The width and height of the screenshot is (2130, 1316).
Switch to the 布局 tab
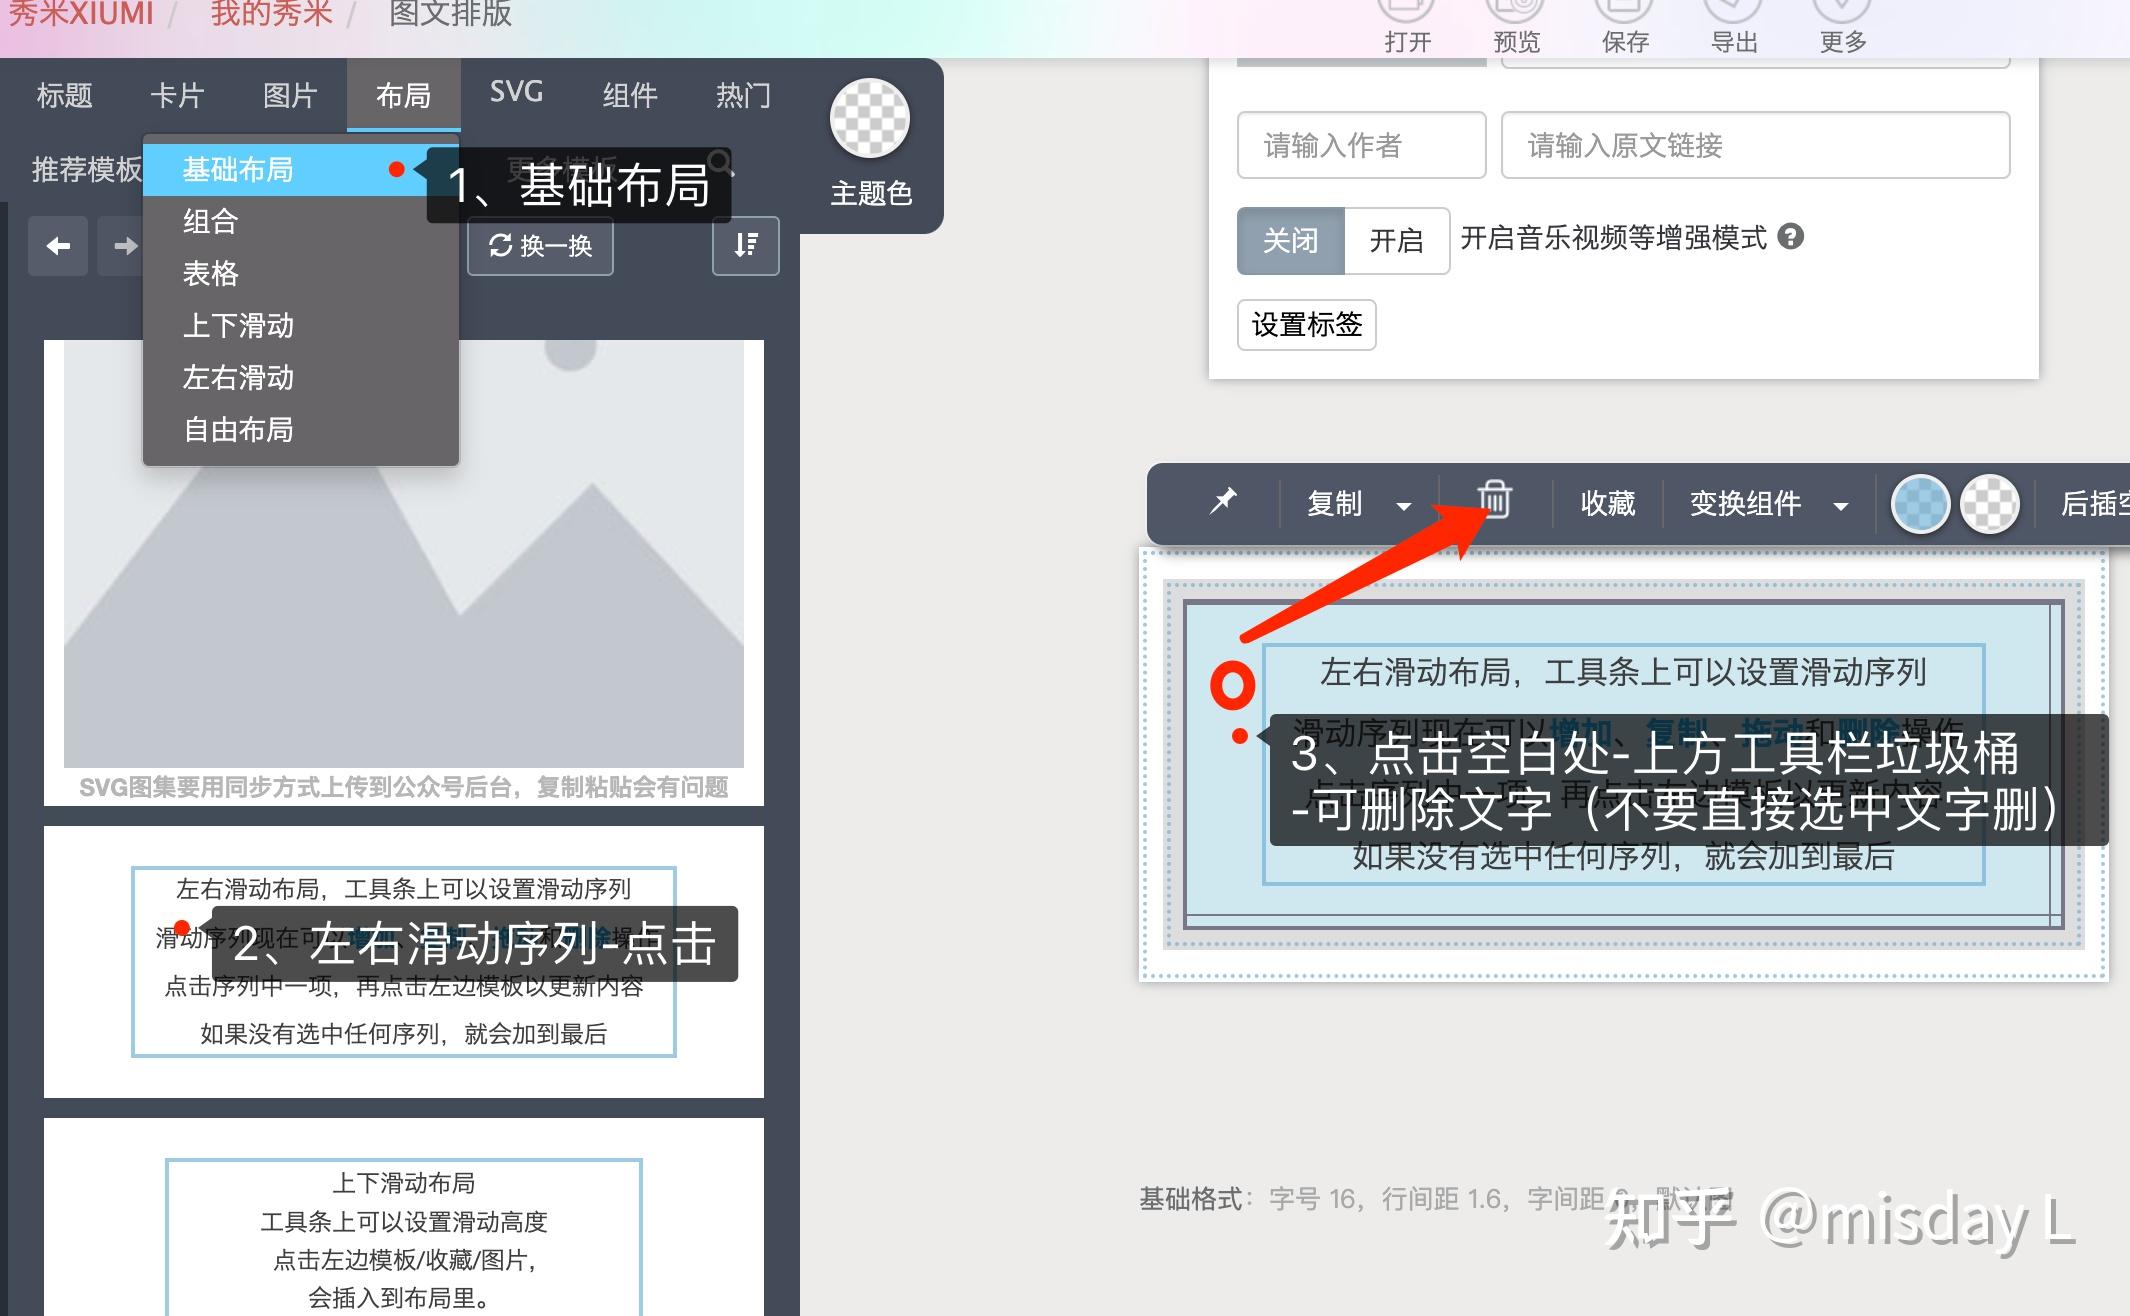[403, 95]
